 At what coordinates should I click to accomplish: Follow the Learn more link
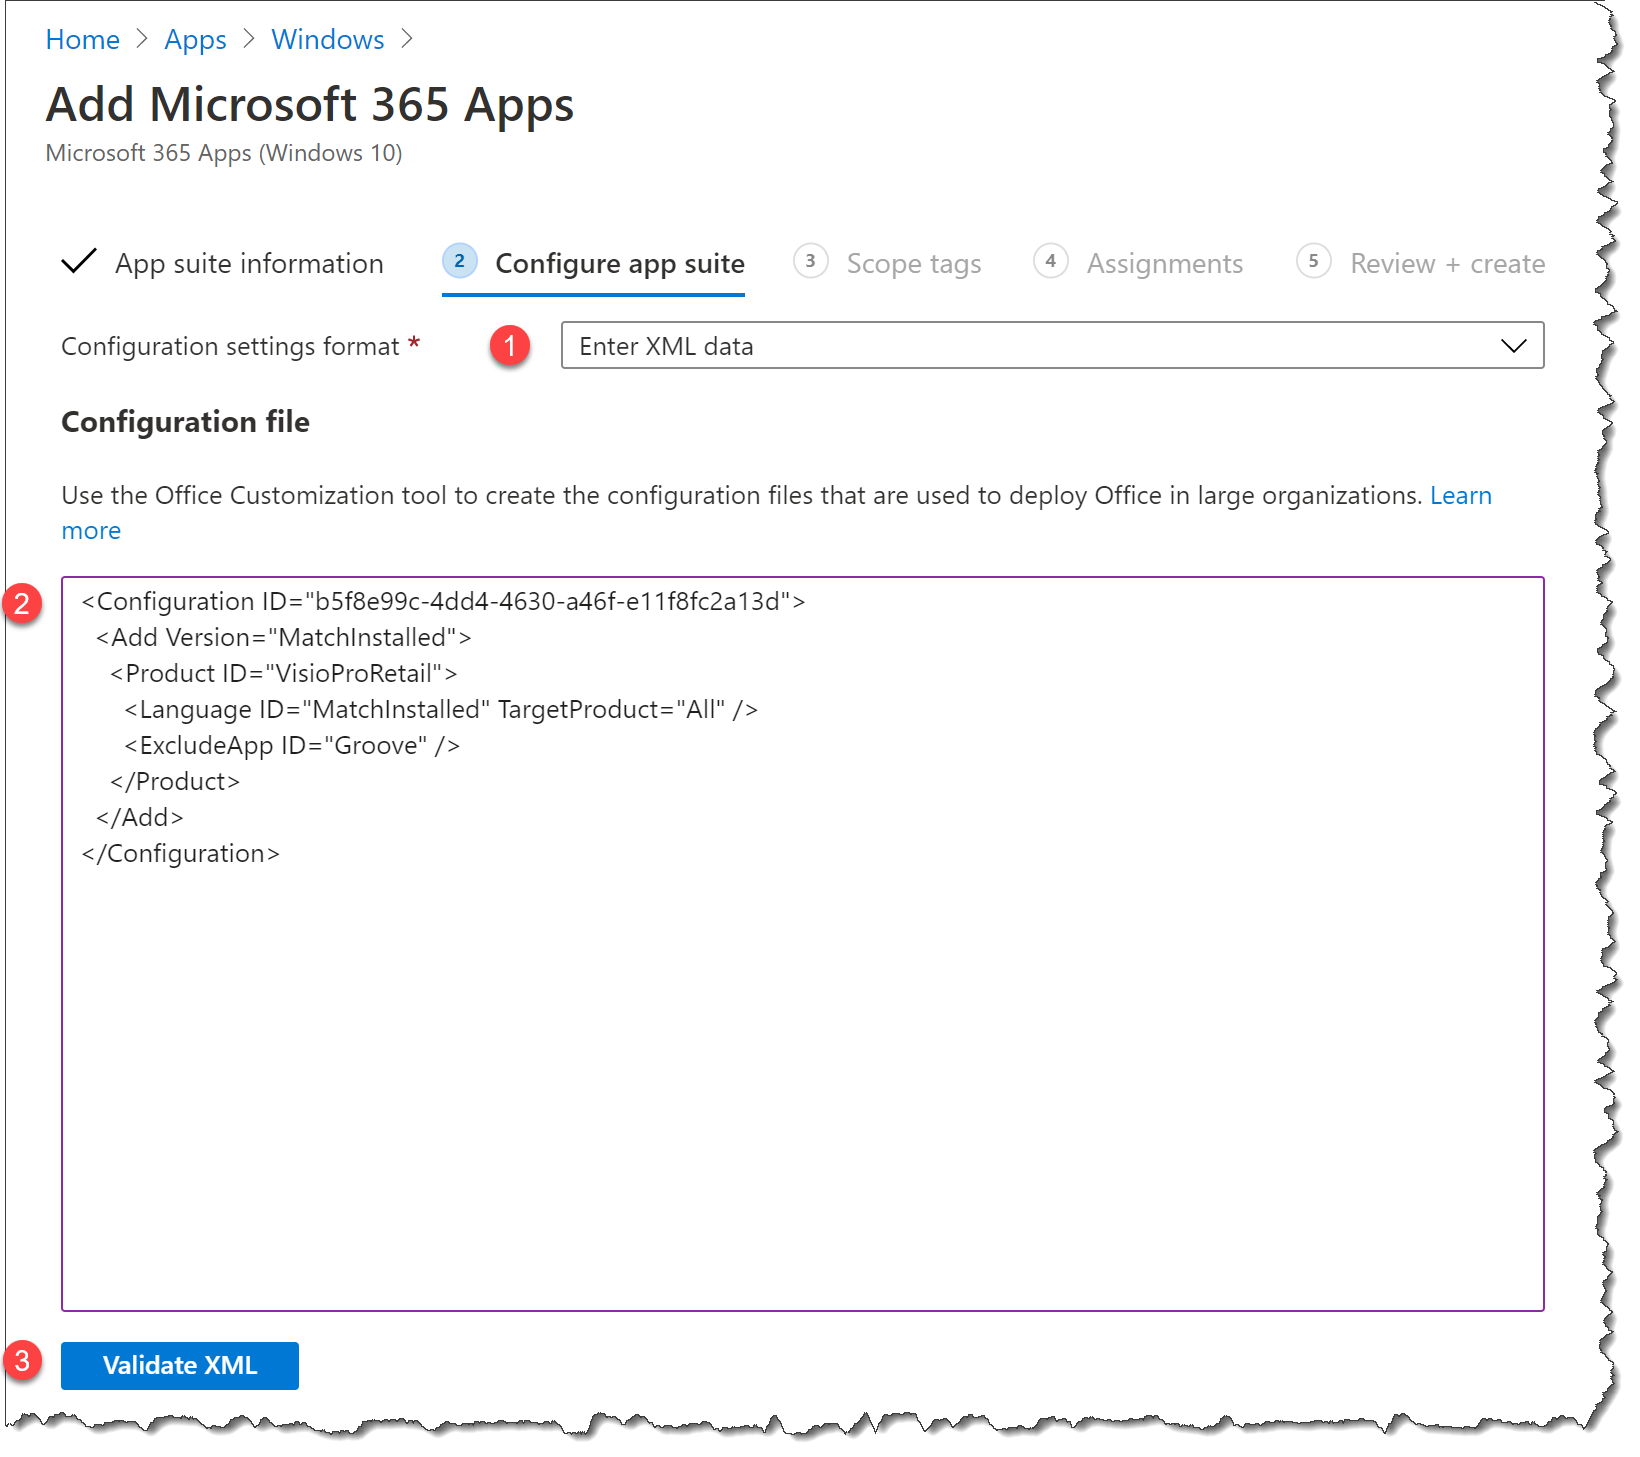tap(1460, 496)
